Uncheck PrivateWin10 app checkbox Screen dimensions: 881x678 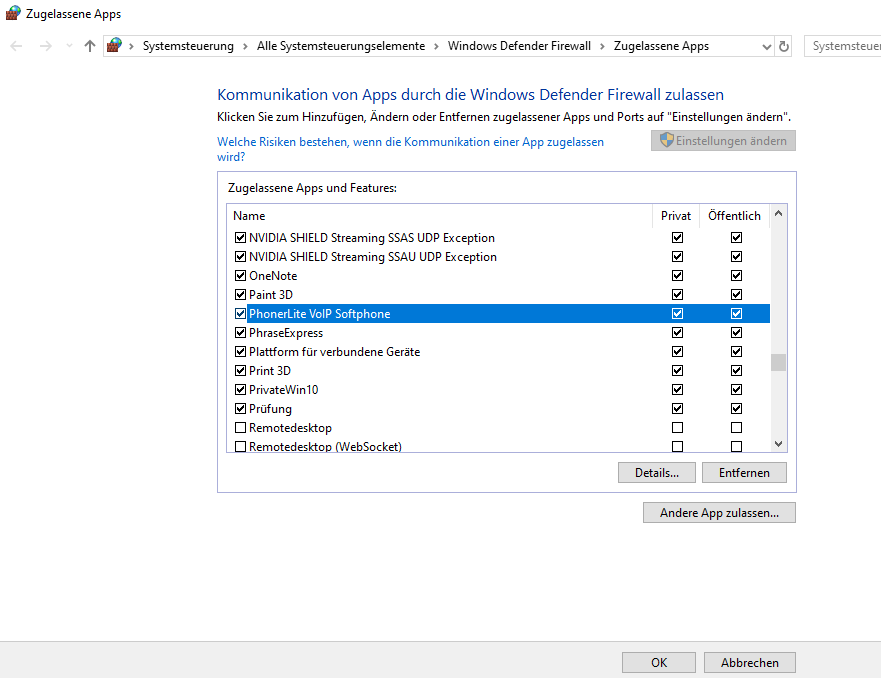pyautogui.click(x=240, y=389)
